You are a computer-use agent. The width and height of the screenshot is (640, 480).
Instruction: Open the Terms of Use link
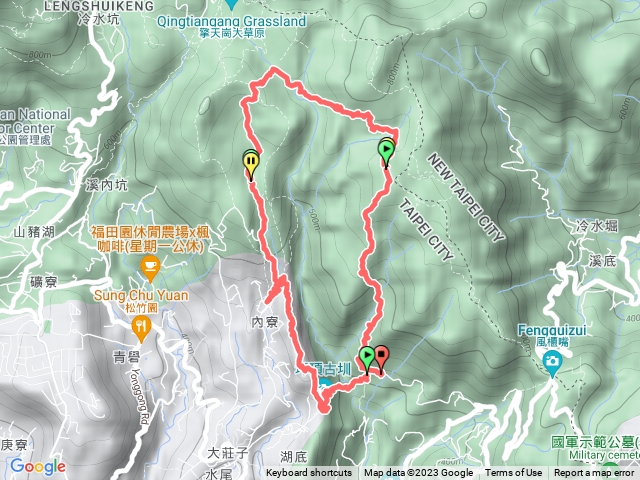513,473
